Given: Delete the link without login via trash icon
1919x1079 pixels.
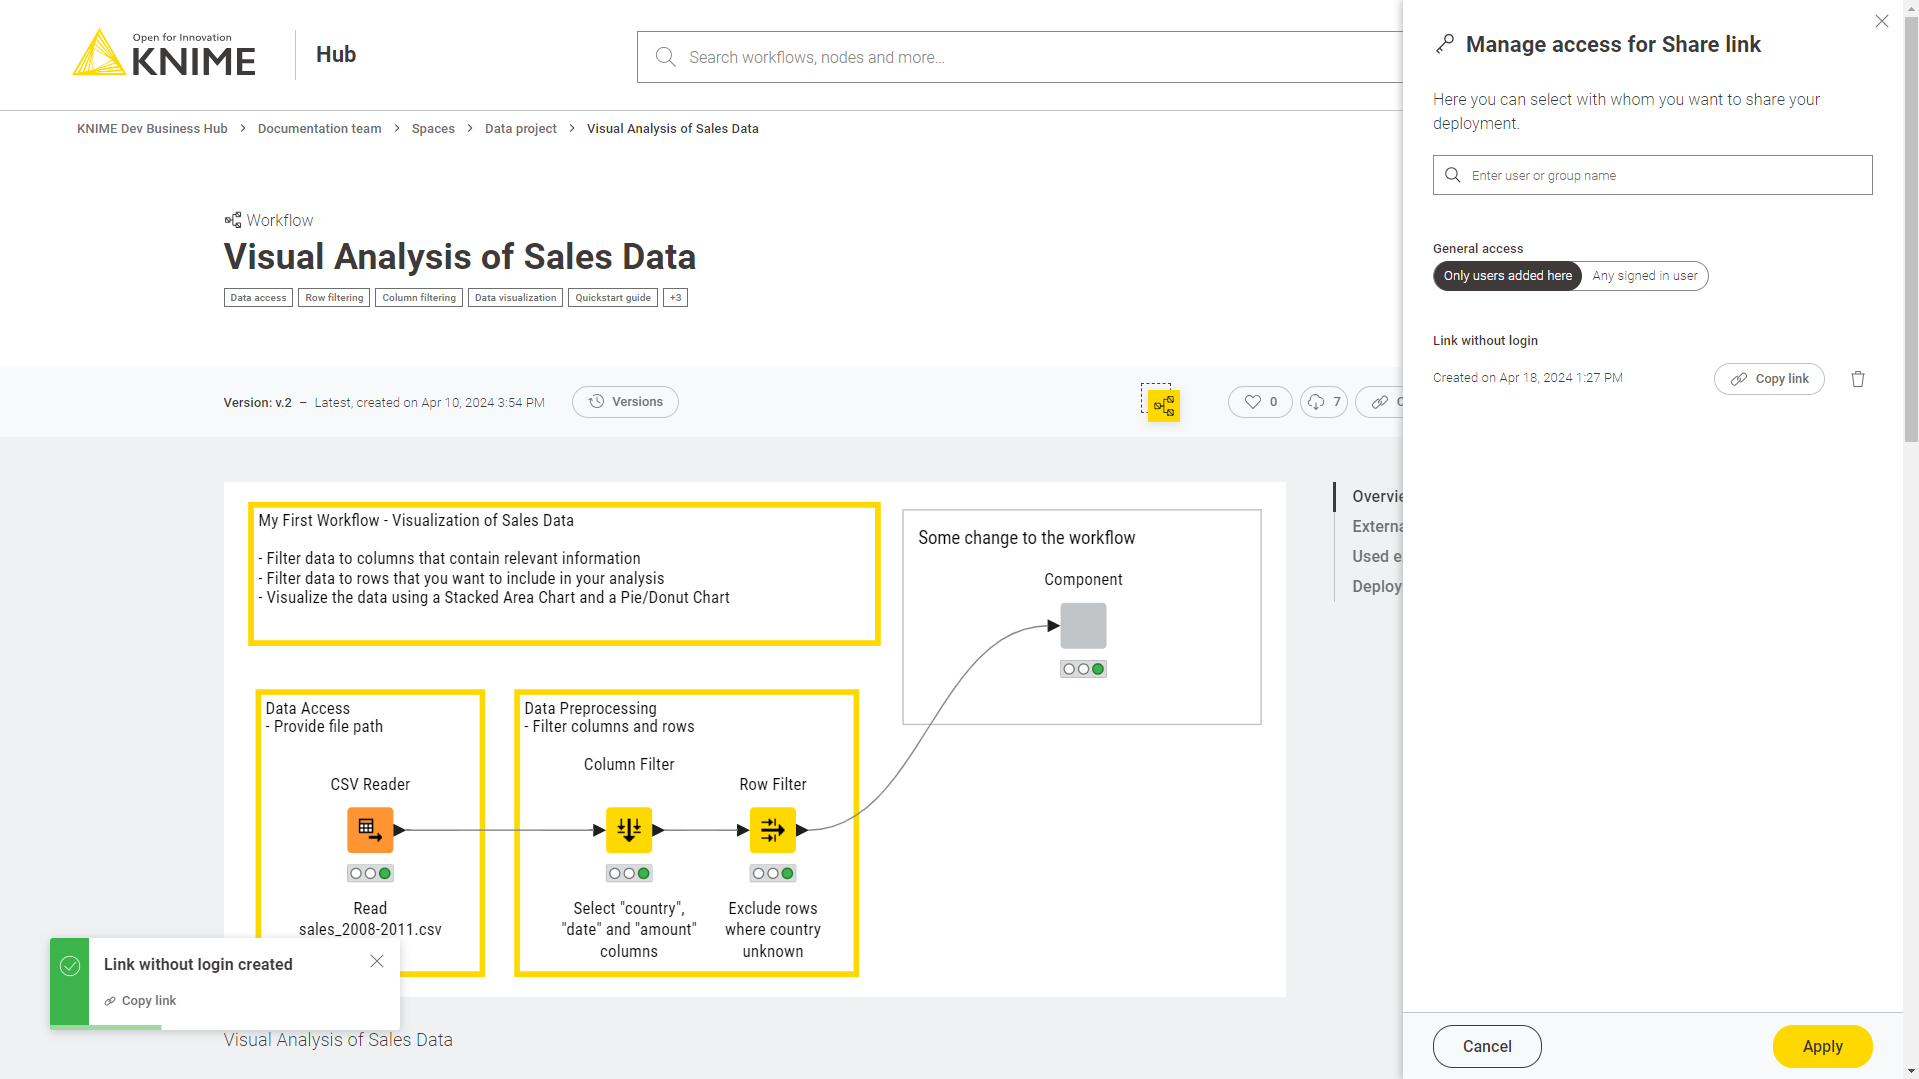Looking at the screenshot, I should click(1857, 379).
